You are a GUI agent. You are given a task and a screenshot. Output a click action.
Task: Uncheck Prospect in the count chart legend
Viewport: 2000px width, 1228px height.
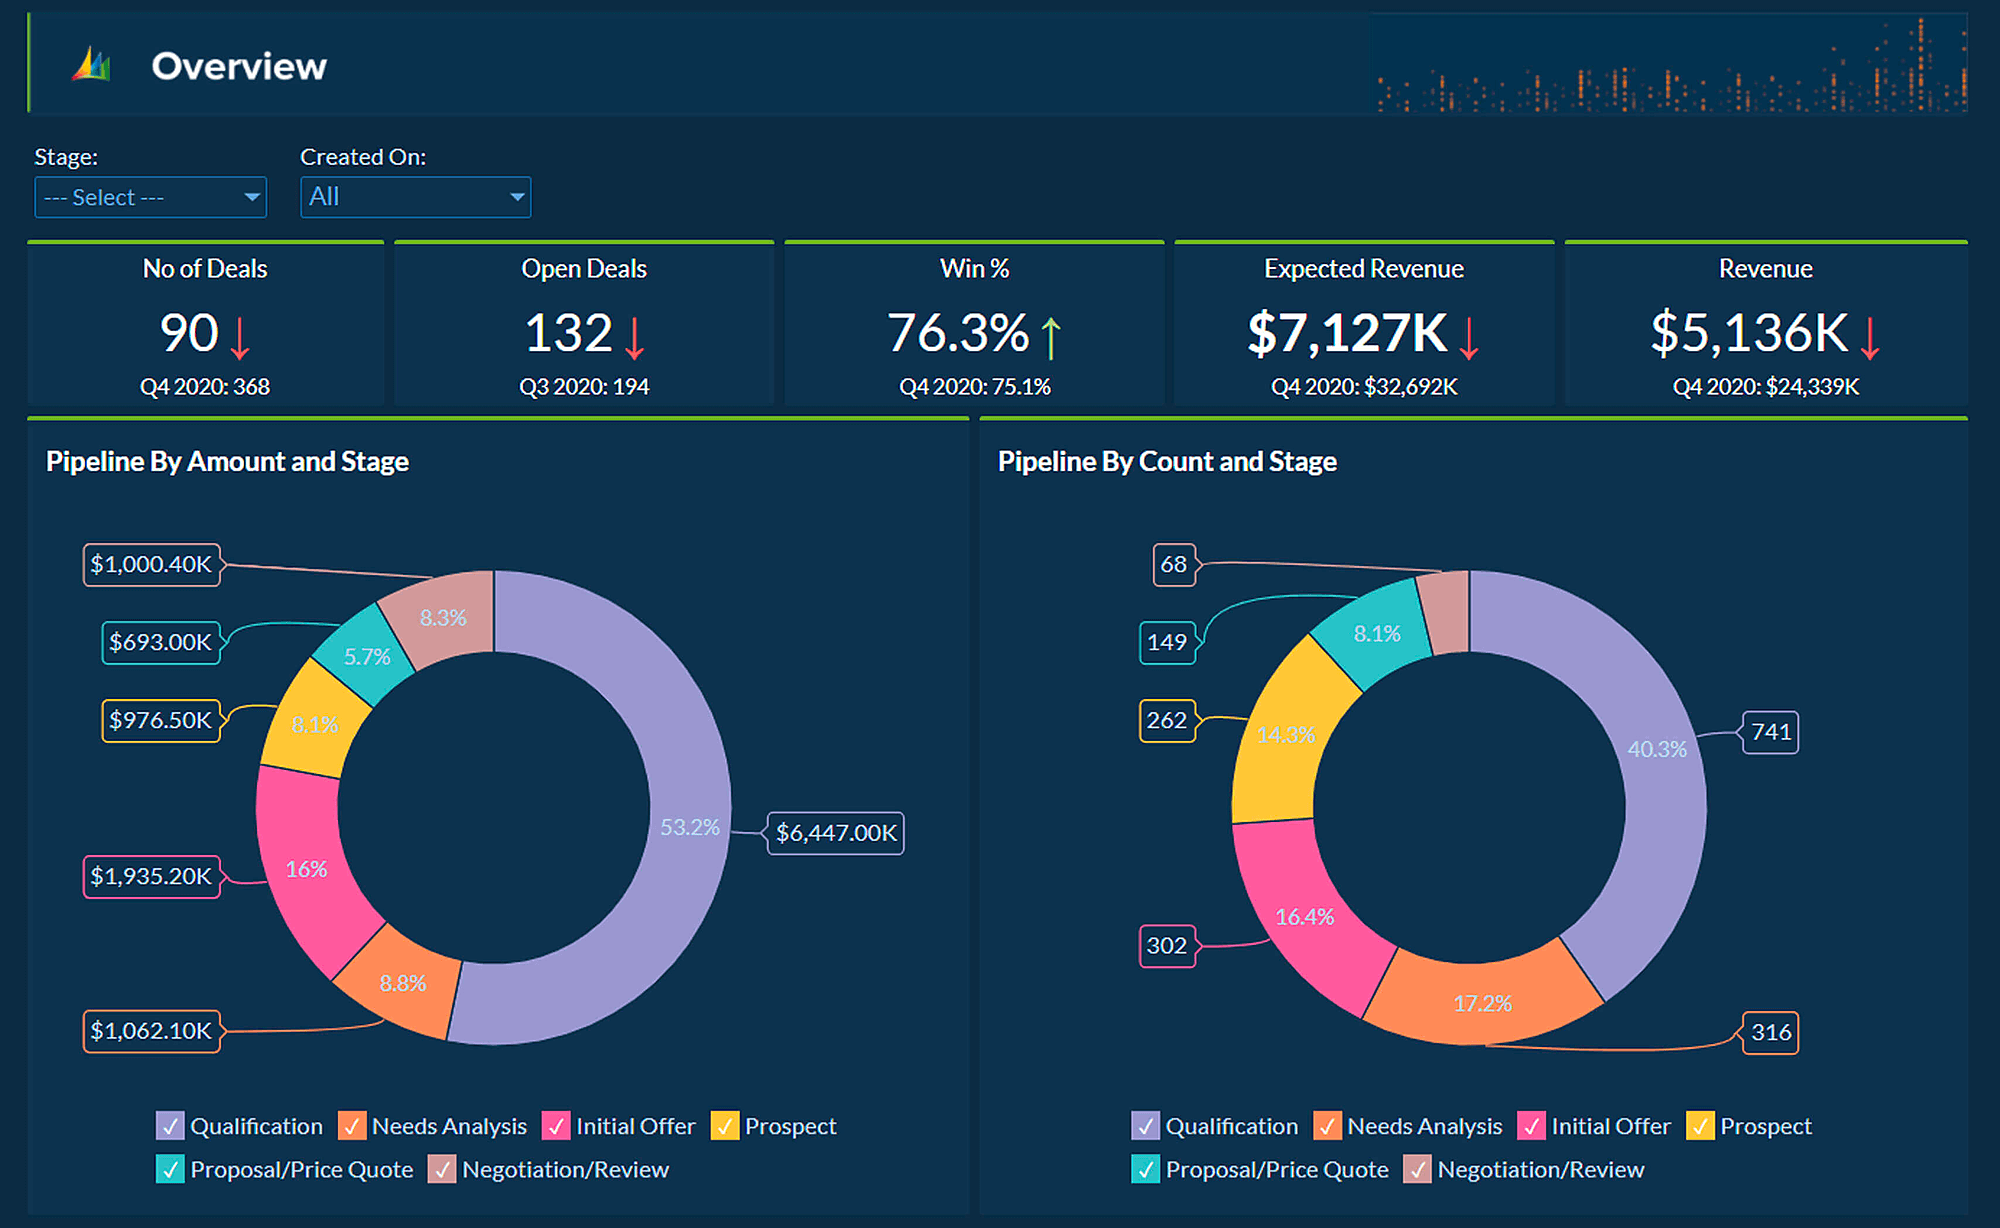click(x=1702, y=1126)
